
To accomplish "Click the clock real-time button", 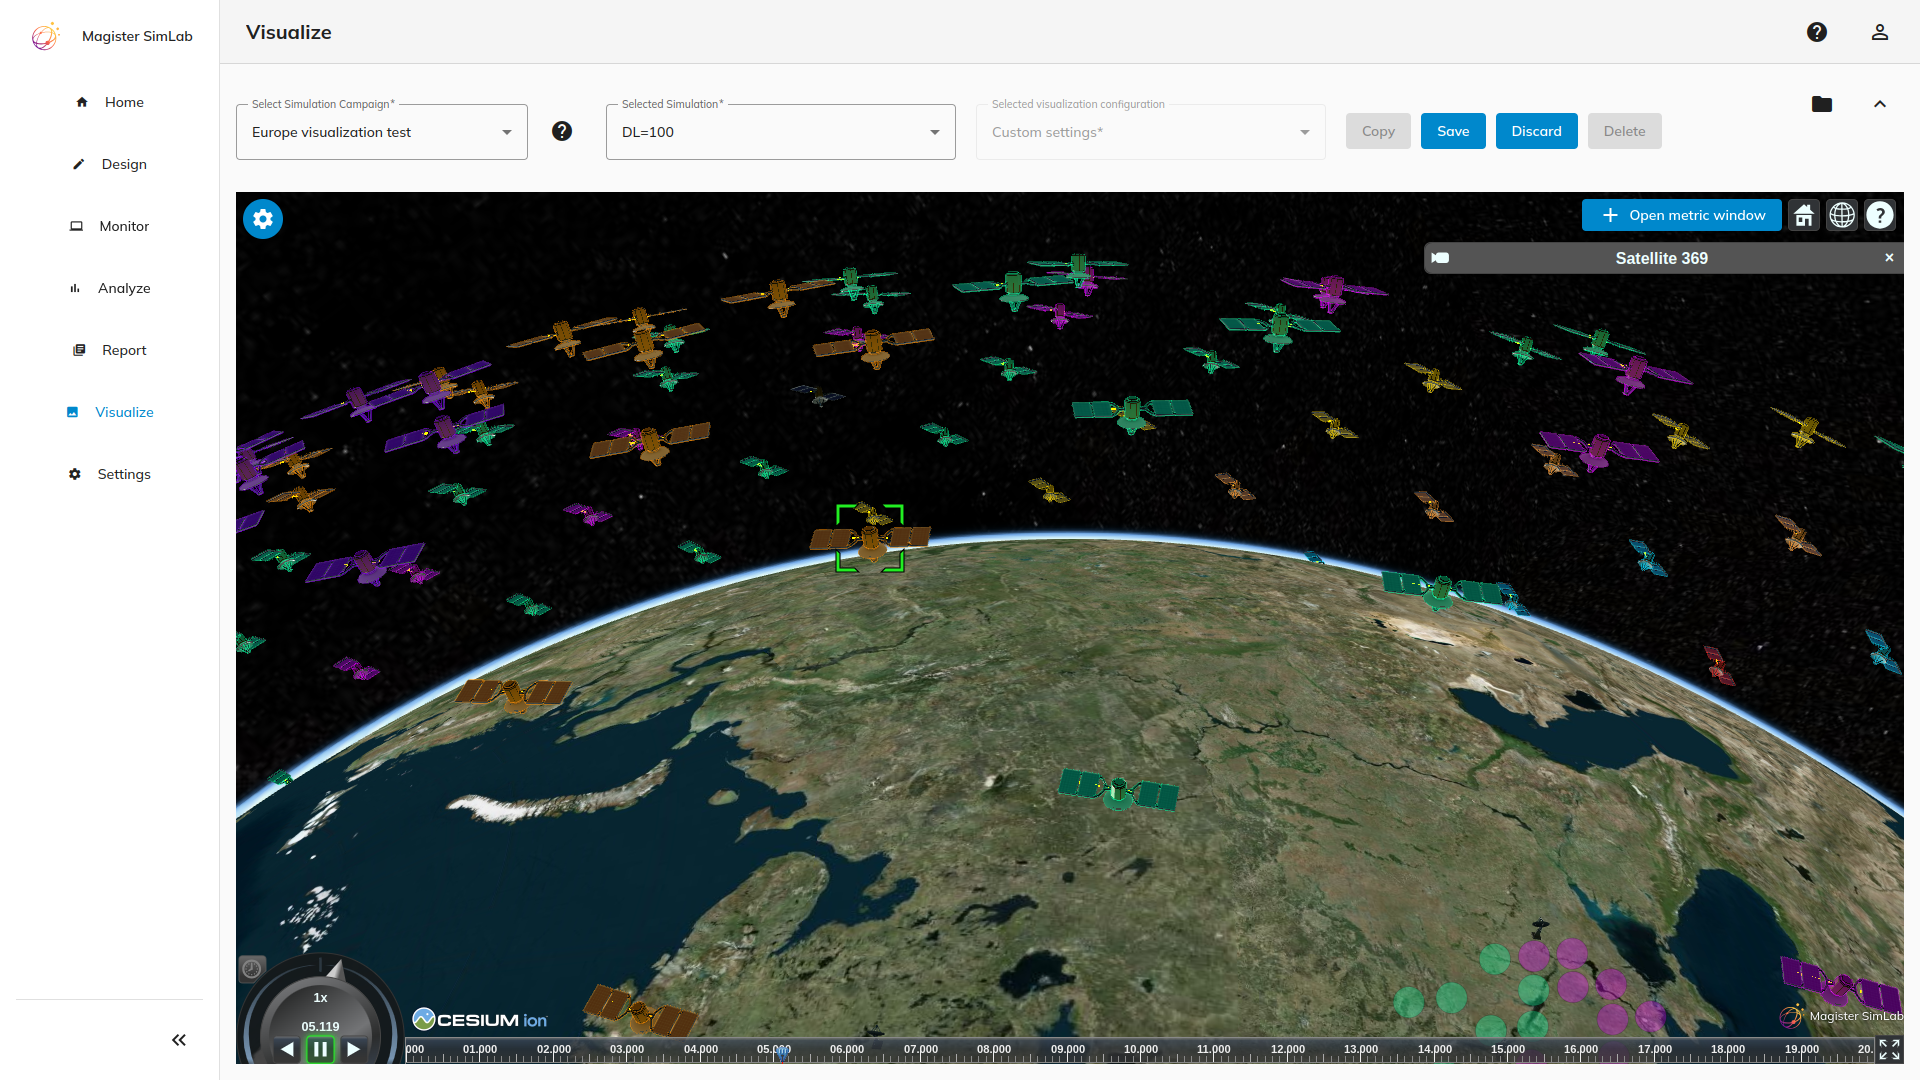I will pos(252,968).
